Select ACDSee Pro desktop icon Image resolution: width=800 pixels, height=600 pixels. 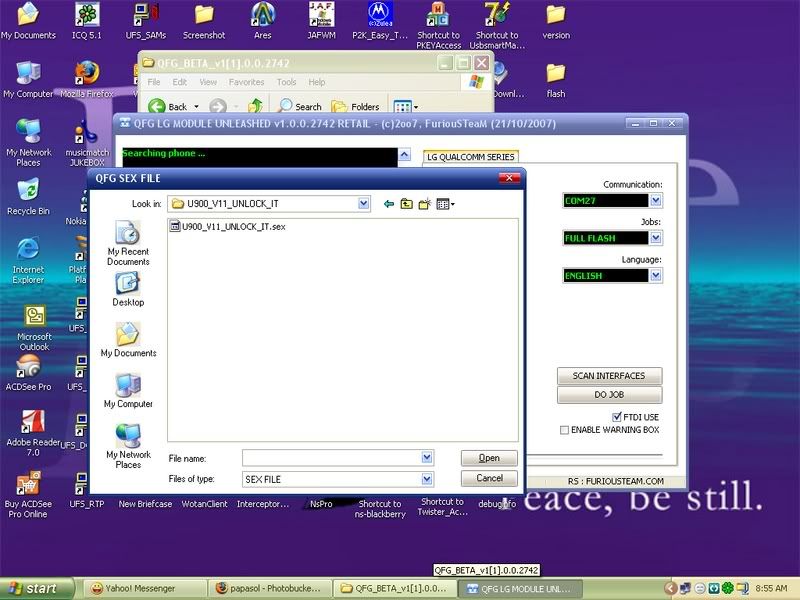pyautogui.click(x=28, y=373)
